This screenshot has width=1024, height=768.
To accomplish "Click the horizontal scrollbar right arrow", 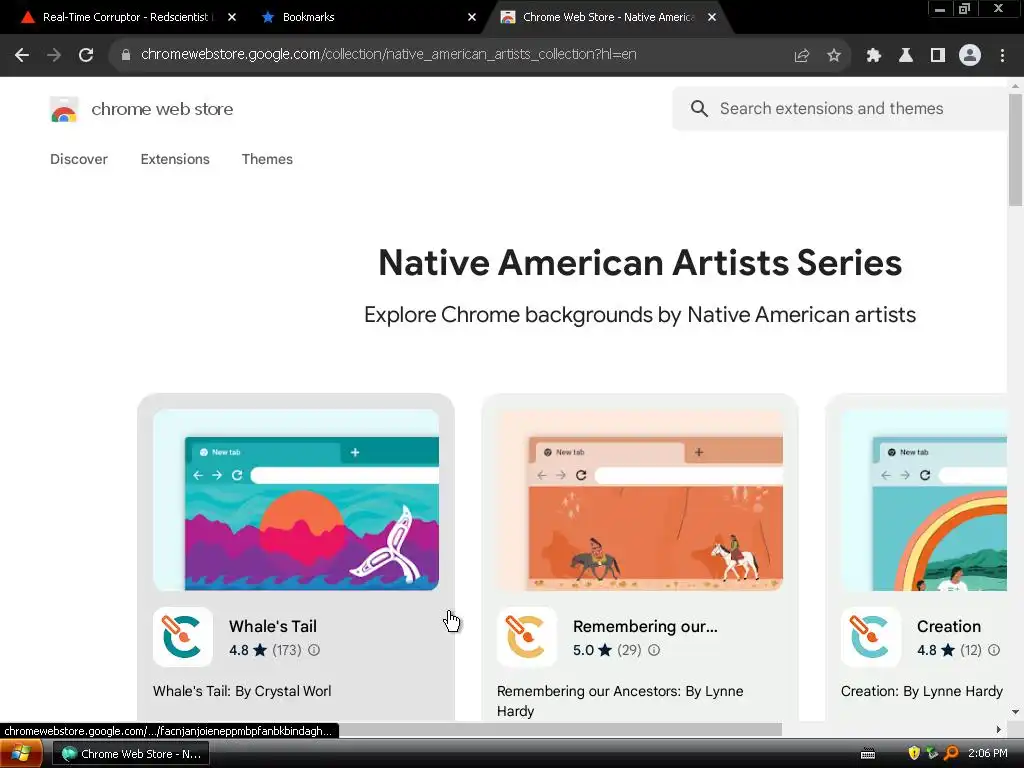I will coord(999,729).
